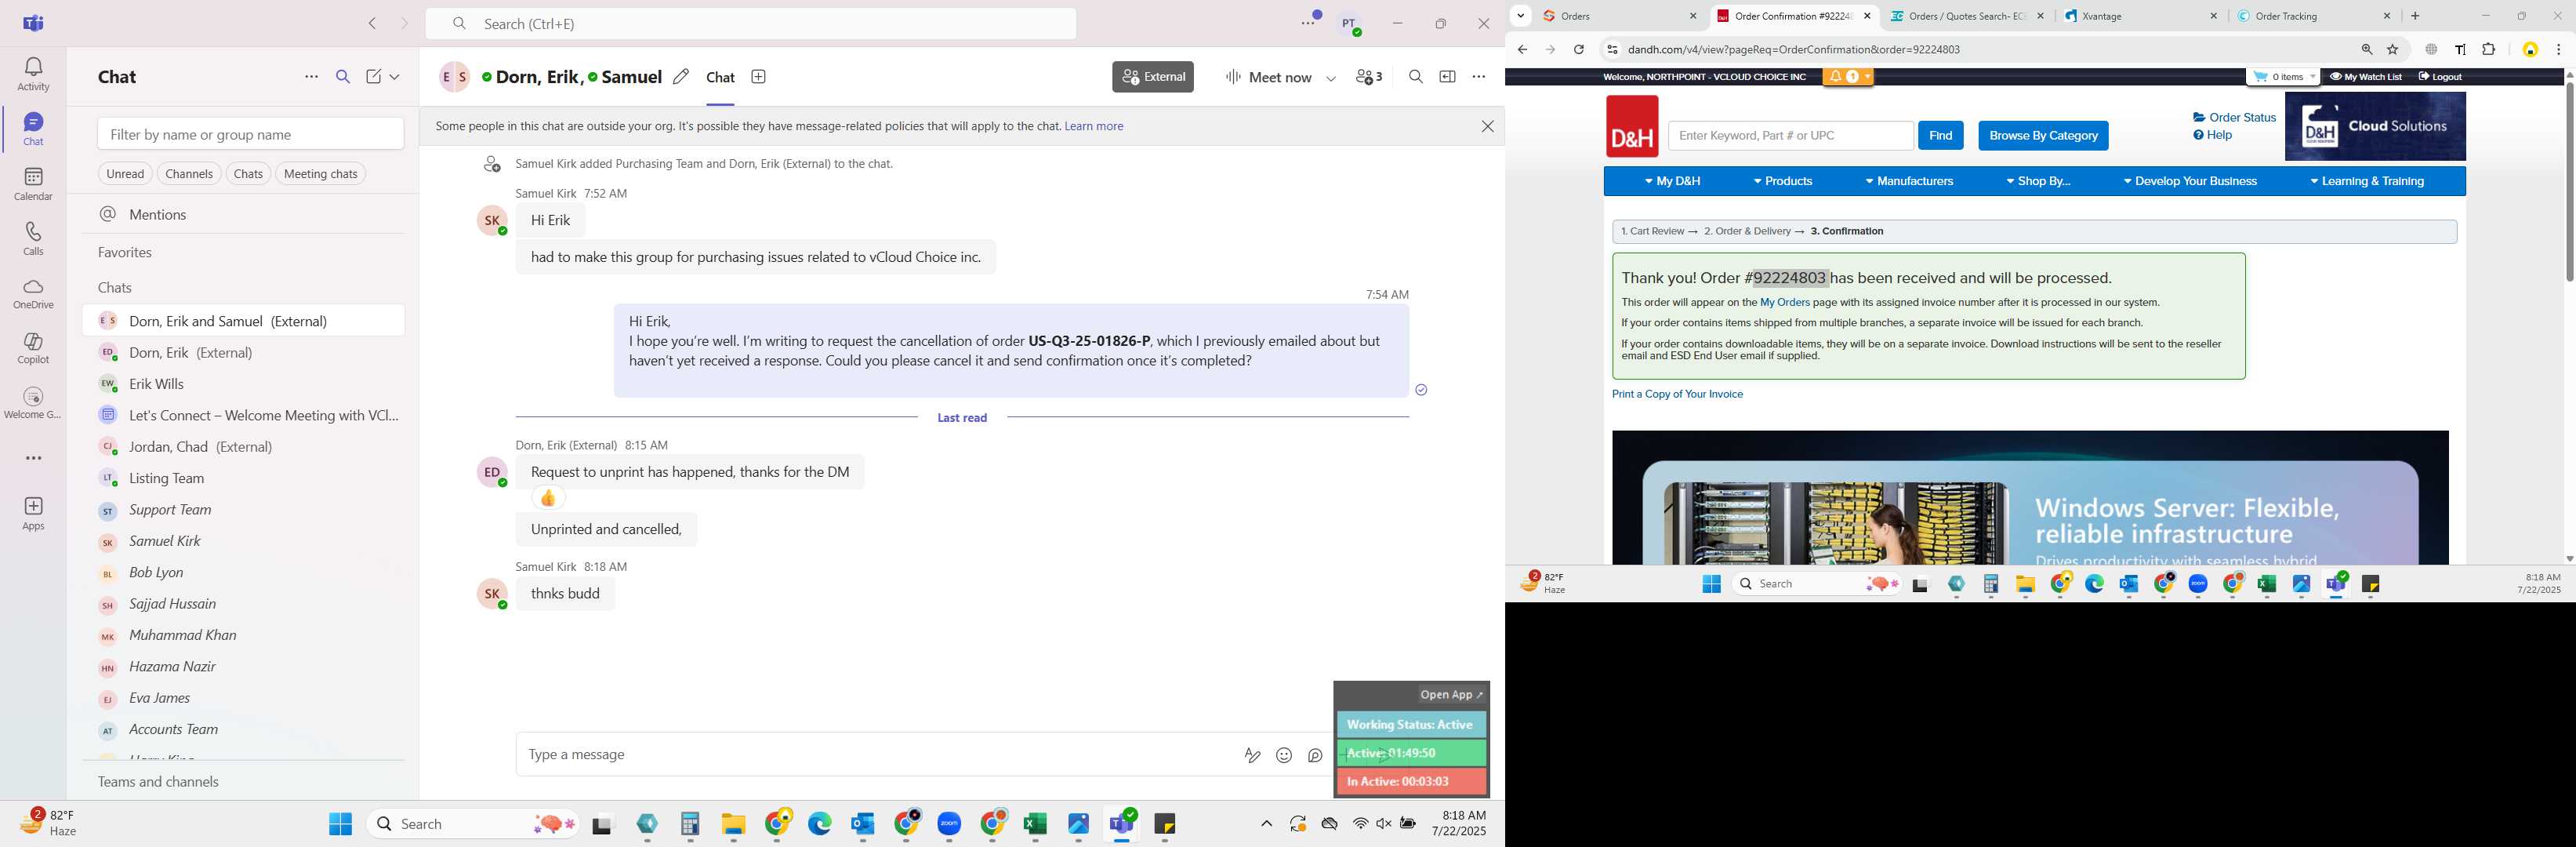Open Excel from the Windows taskbar
2576x847 pixels.
point(1035,824)
